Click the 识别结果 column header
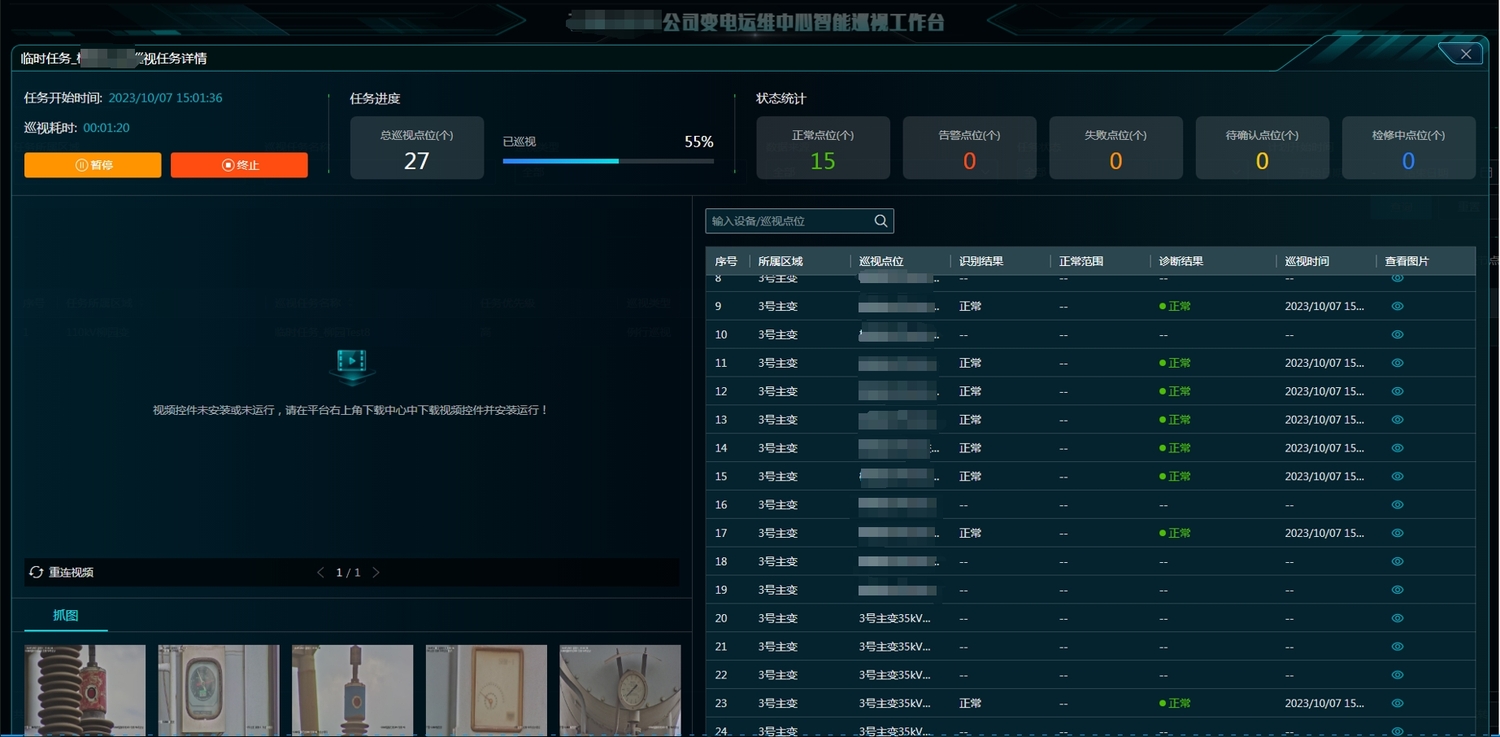 click(981, 261)
